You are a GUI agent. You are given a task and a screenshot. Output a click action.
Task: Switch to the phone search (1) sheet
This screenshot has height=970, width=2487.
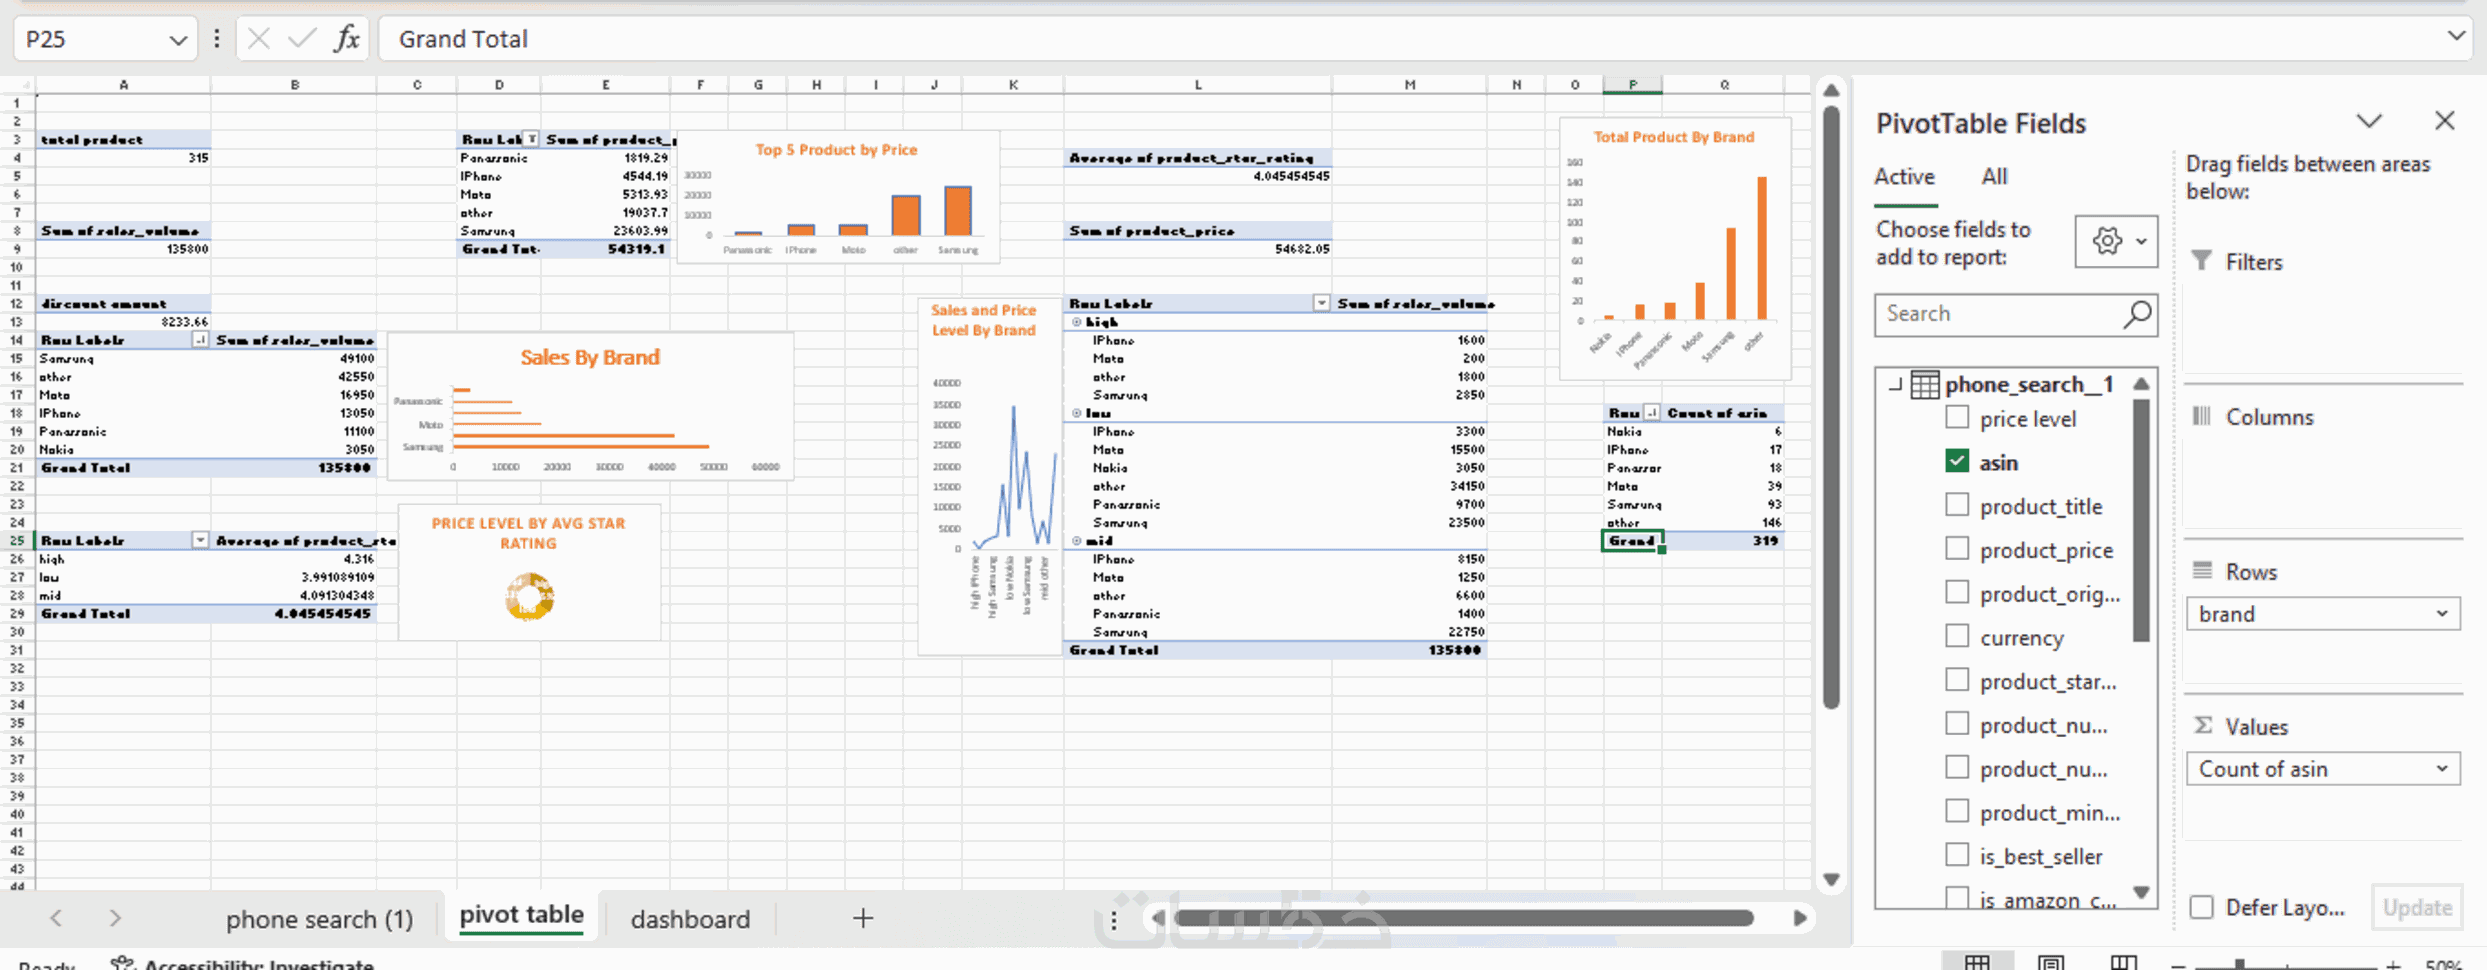[319, 919]
